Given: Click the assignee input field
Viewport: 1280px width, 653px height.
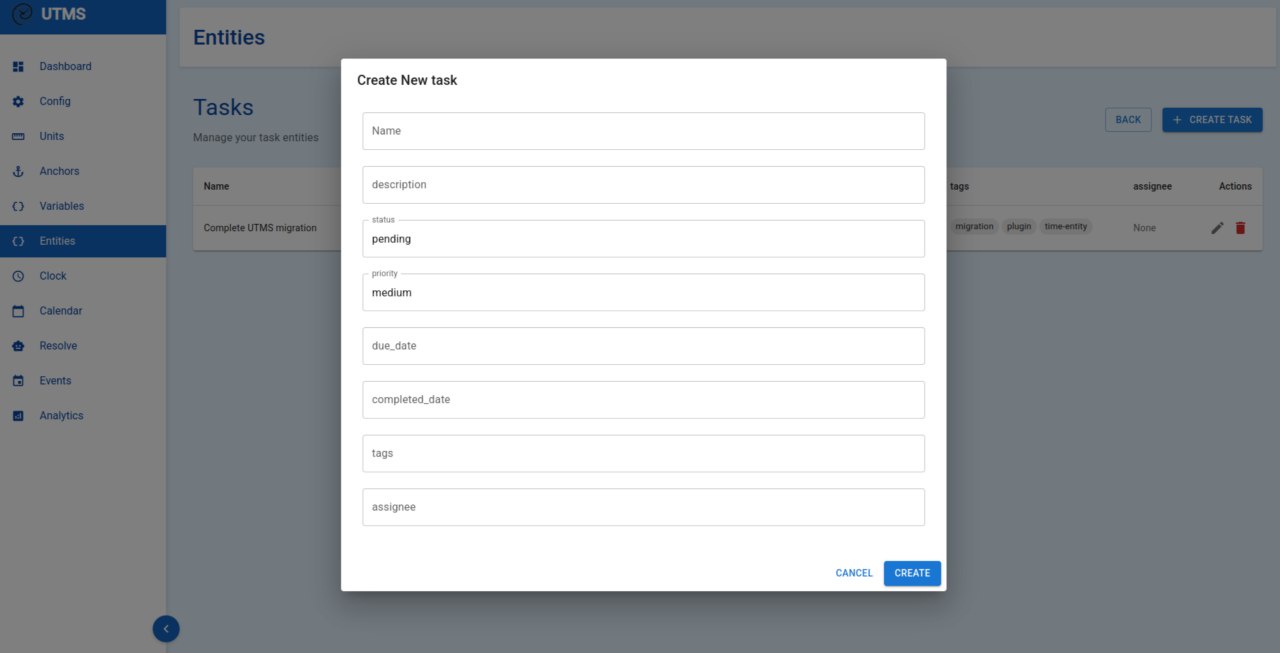Looking at the screenshot, I should (643, 507).
